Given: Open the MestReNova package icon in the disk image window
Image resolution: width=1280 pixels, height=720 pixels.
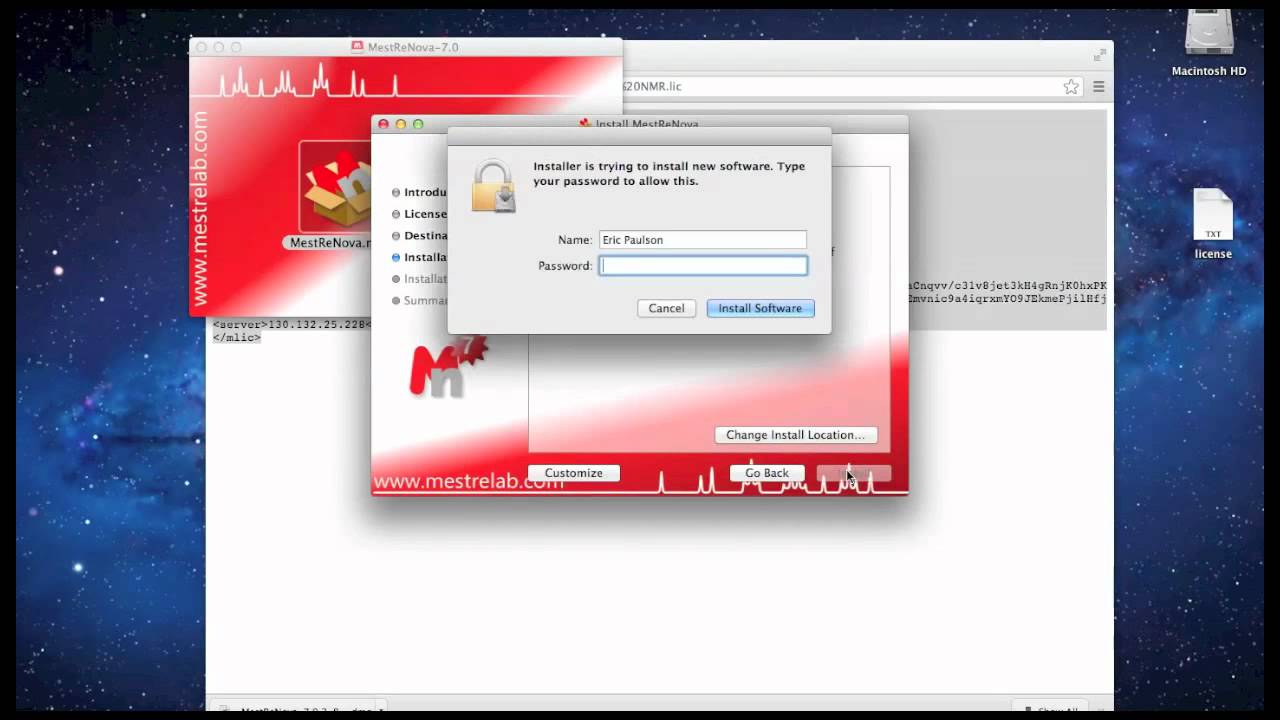Looking at the screenshot, I should (336, 189).
